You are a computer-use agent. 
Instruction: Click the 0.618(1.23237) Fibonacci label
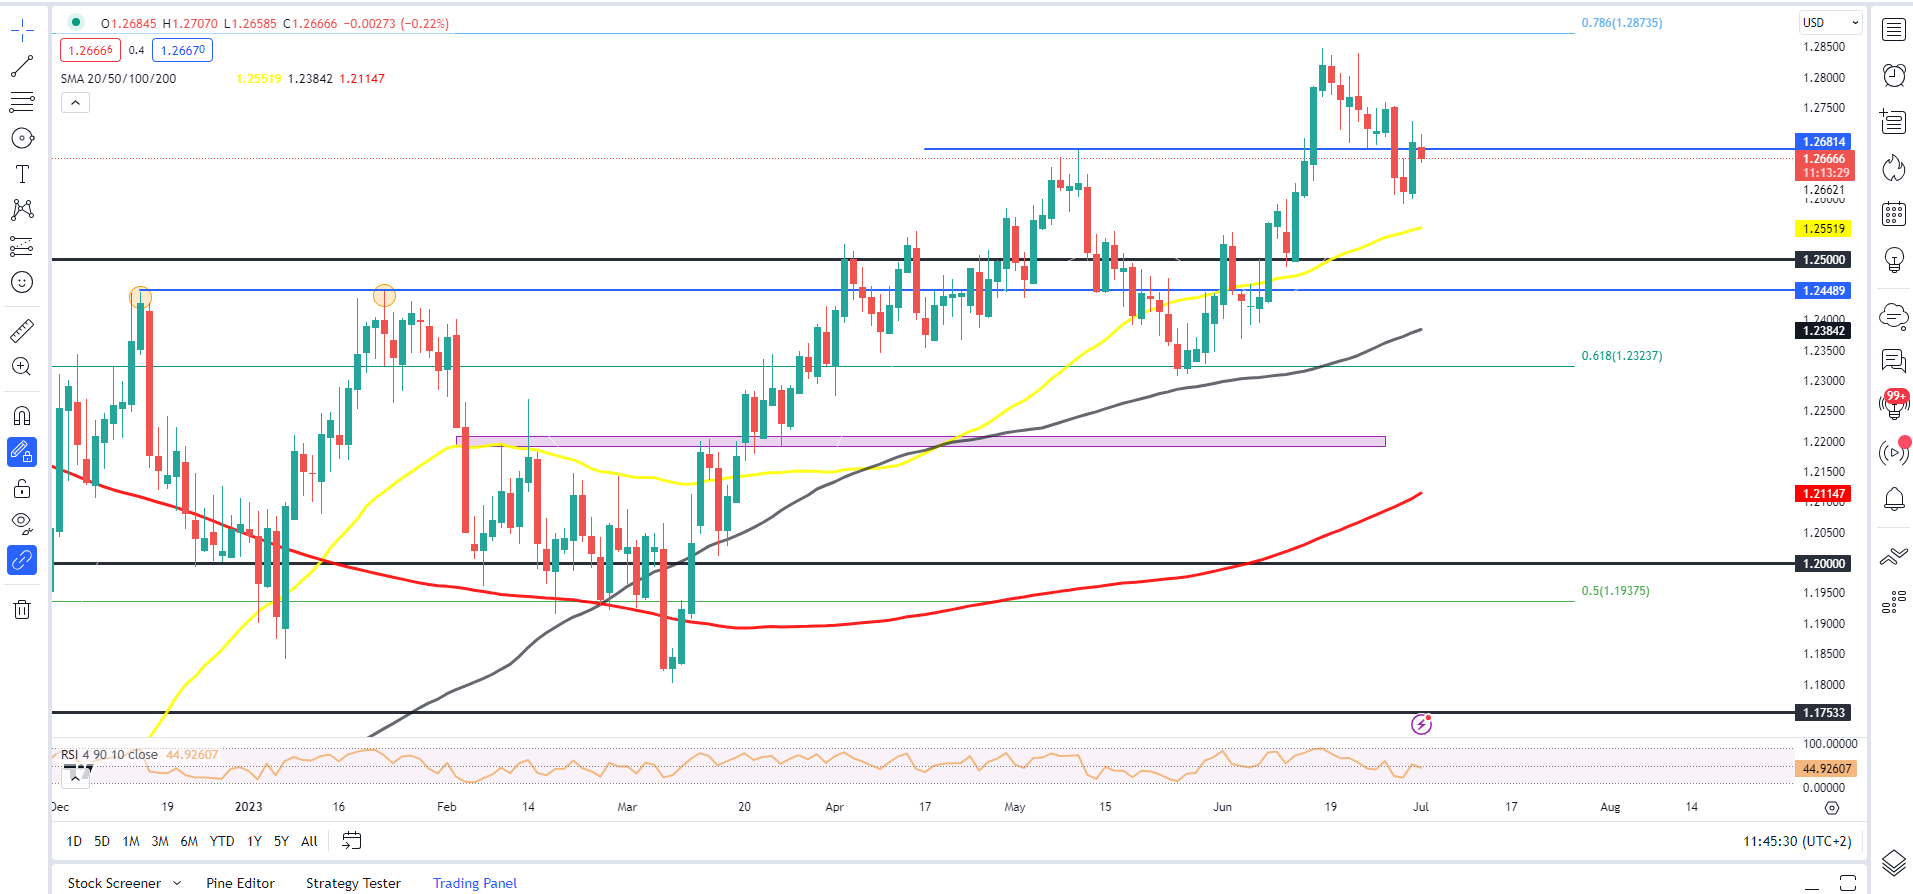[x=1622, y=356]
